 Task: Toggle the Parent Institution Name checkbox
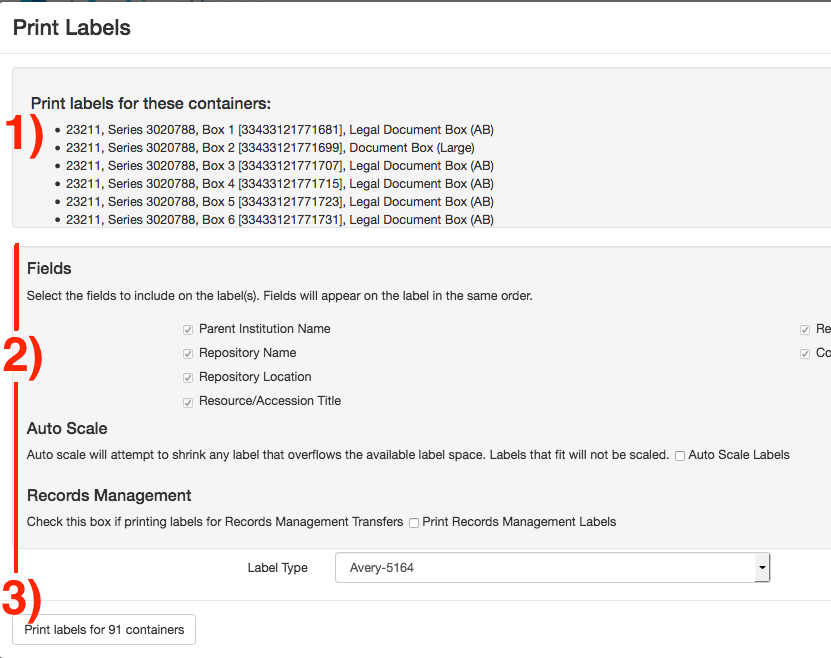click(188, 329)
